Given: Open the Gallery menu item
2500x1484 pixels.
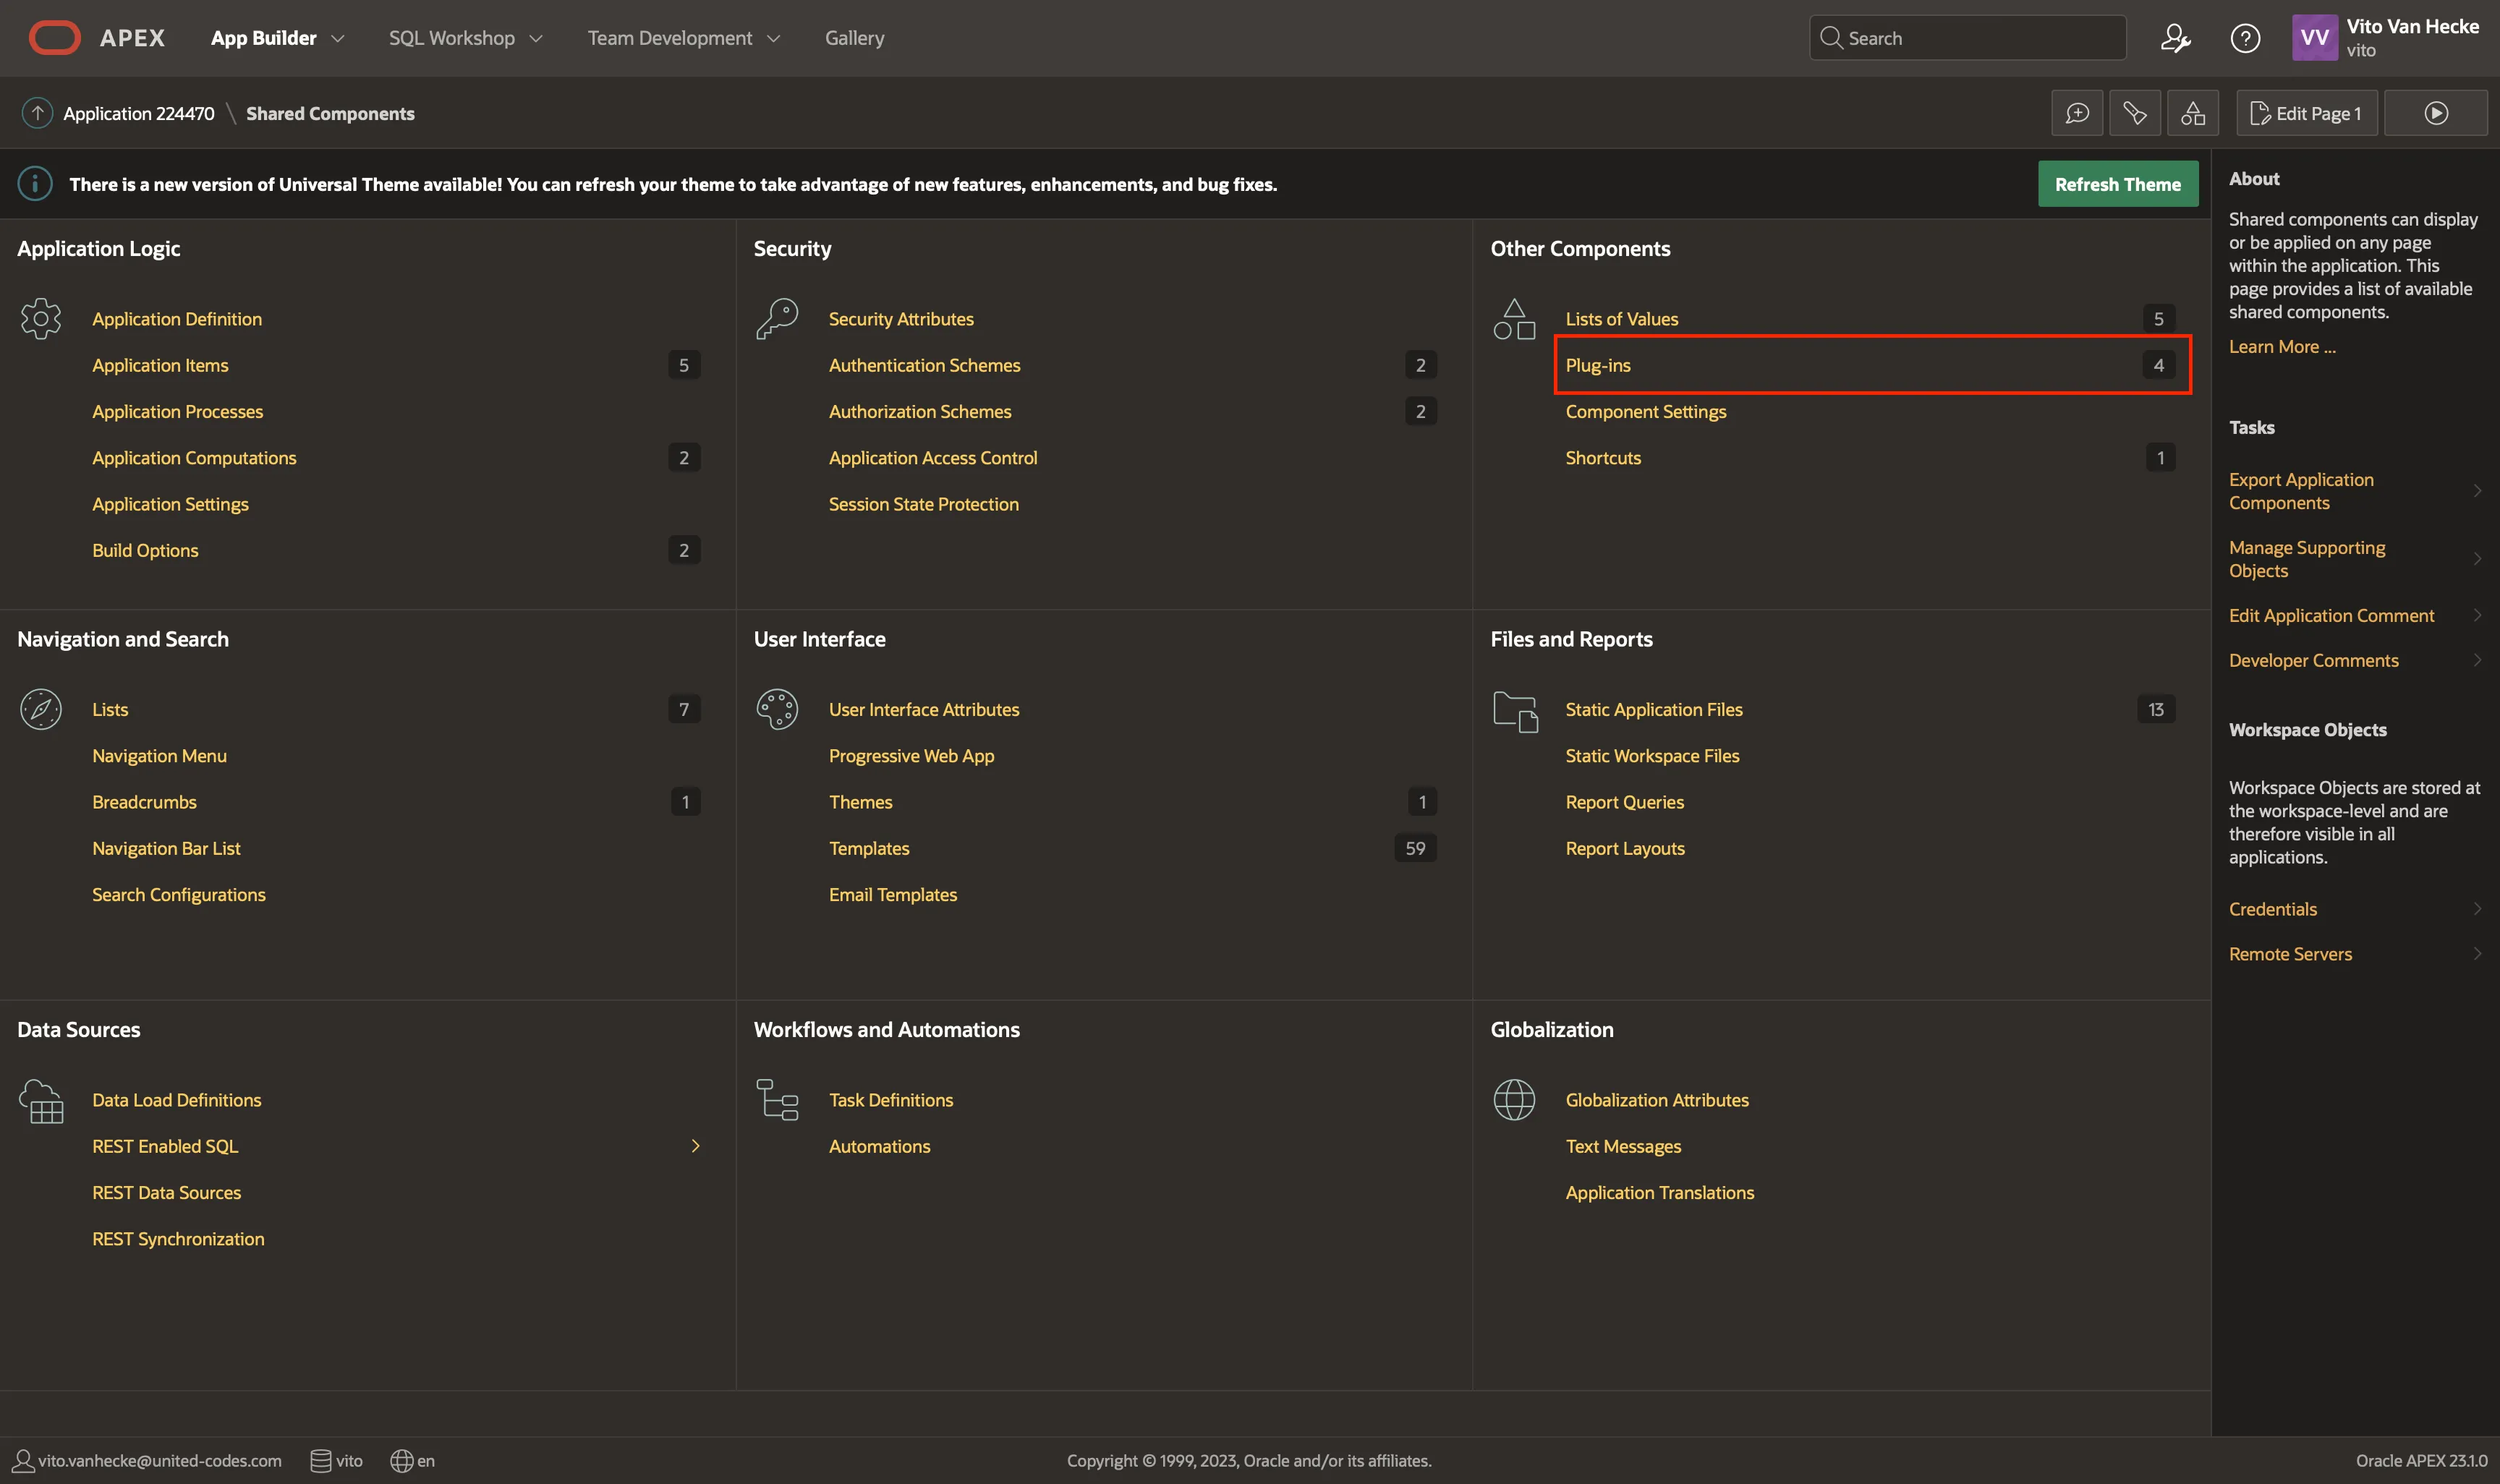Looking at the screenshot, I should pyautogui.click(x=854, y=38).
